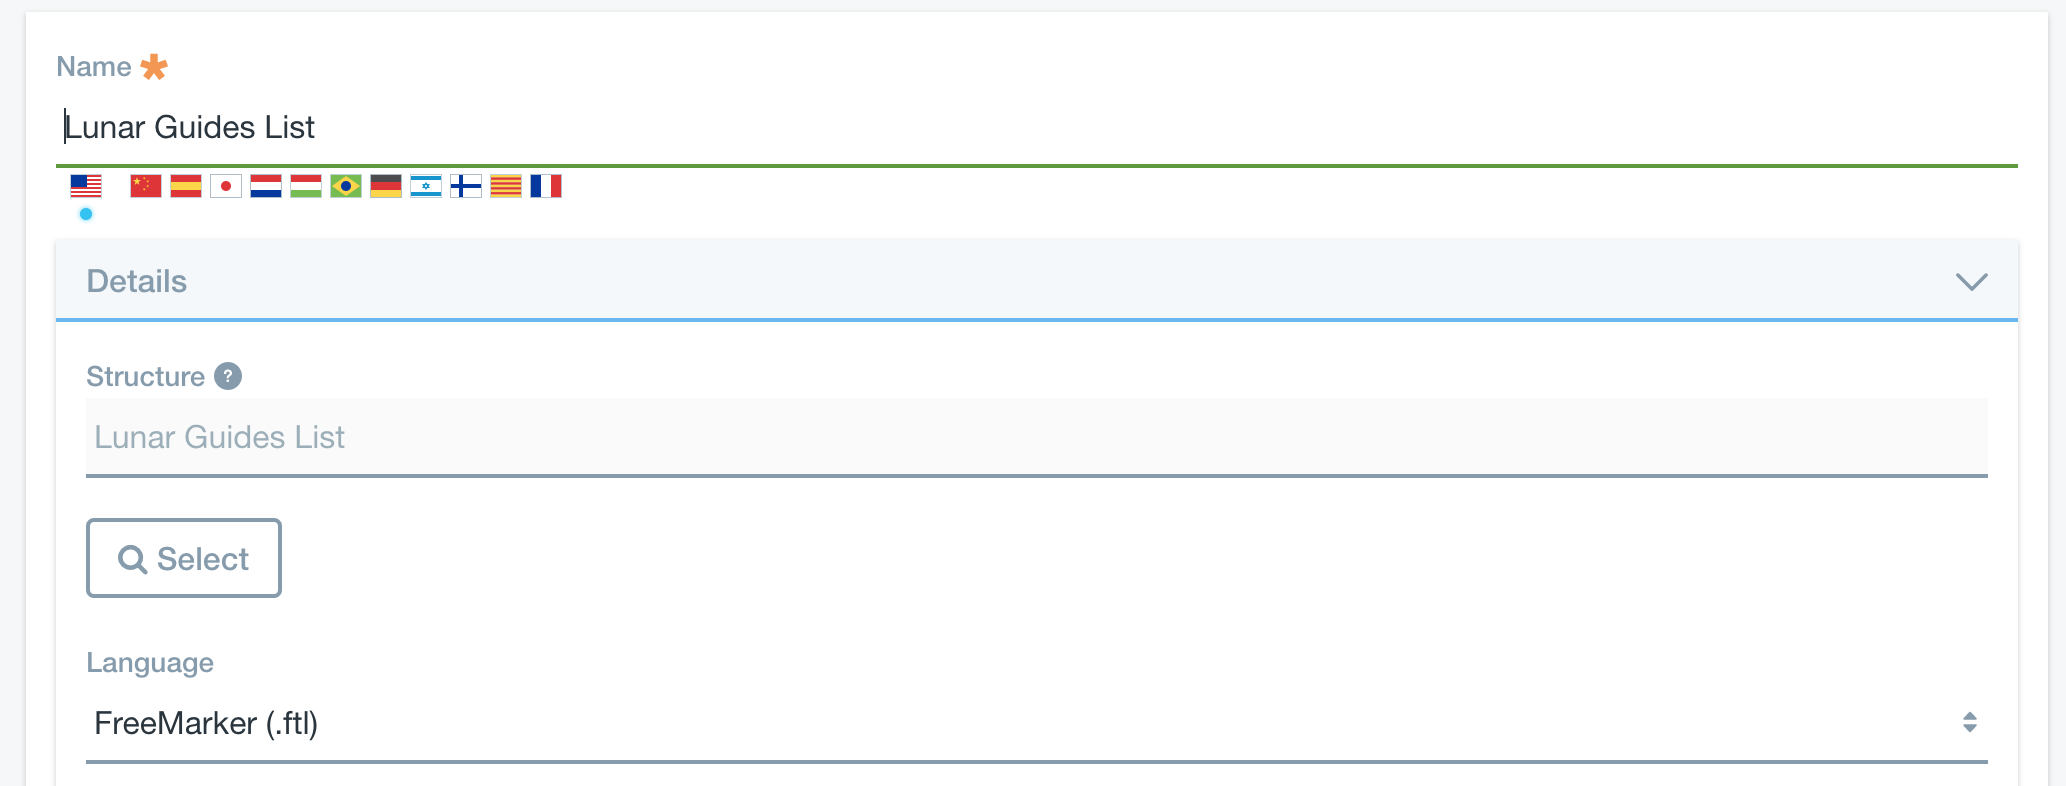Show the Structure help tooltip icon

click(228, 376)
